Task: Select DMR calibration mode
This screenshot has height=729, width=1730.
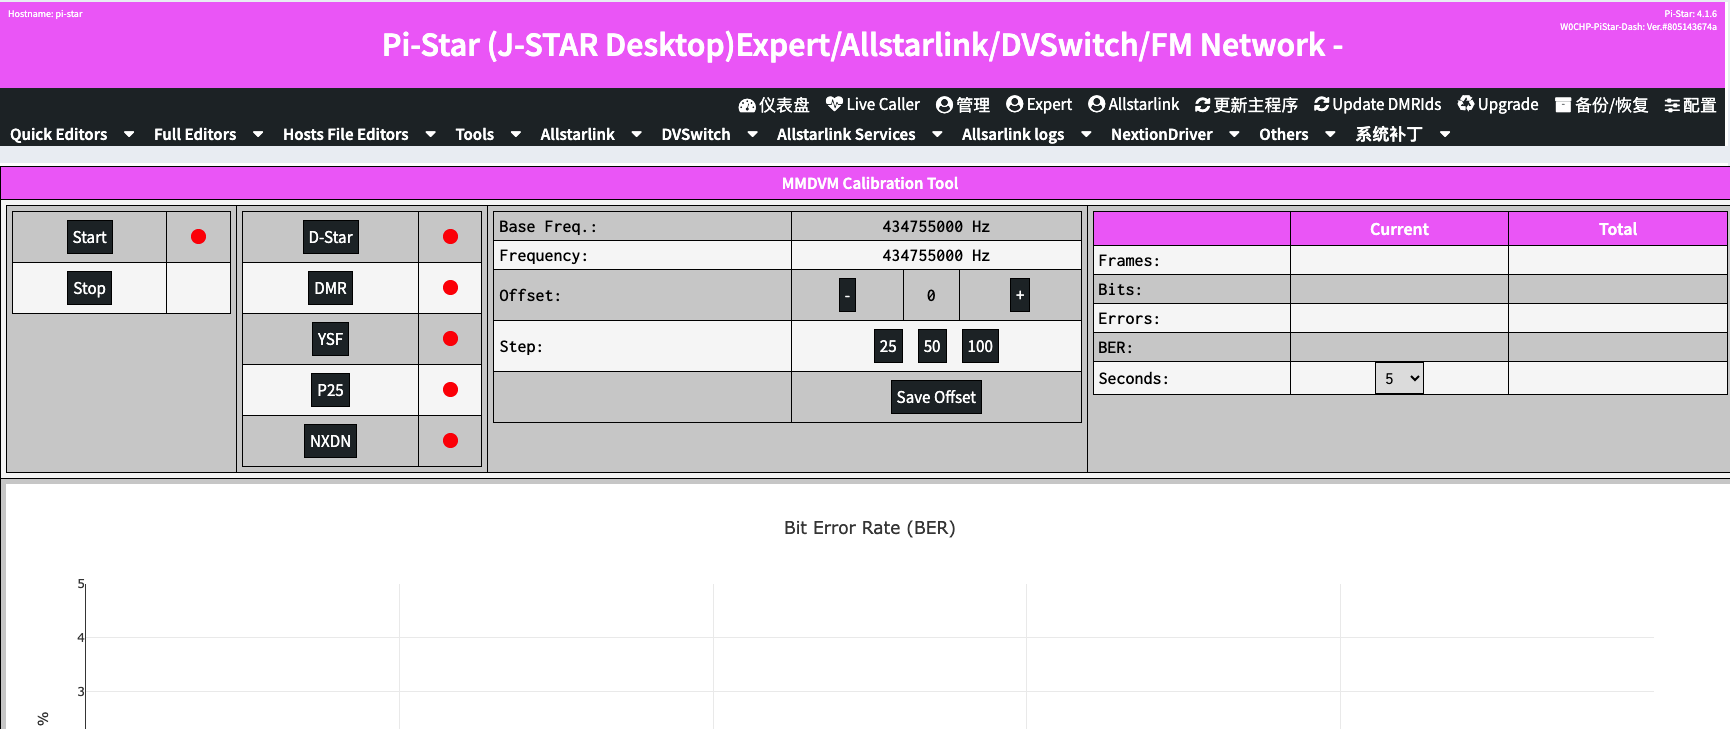Action: 330,288
